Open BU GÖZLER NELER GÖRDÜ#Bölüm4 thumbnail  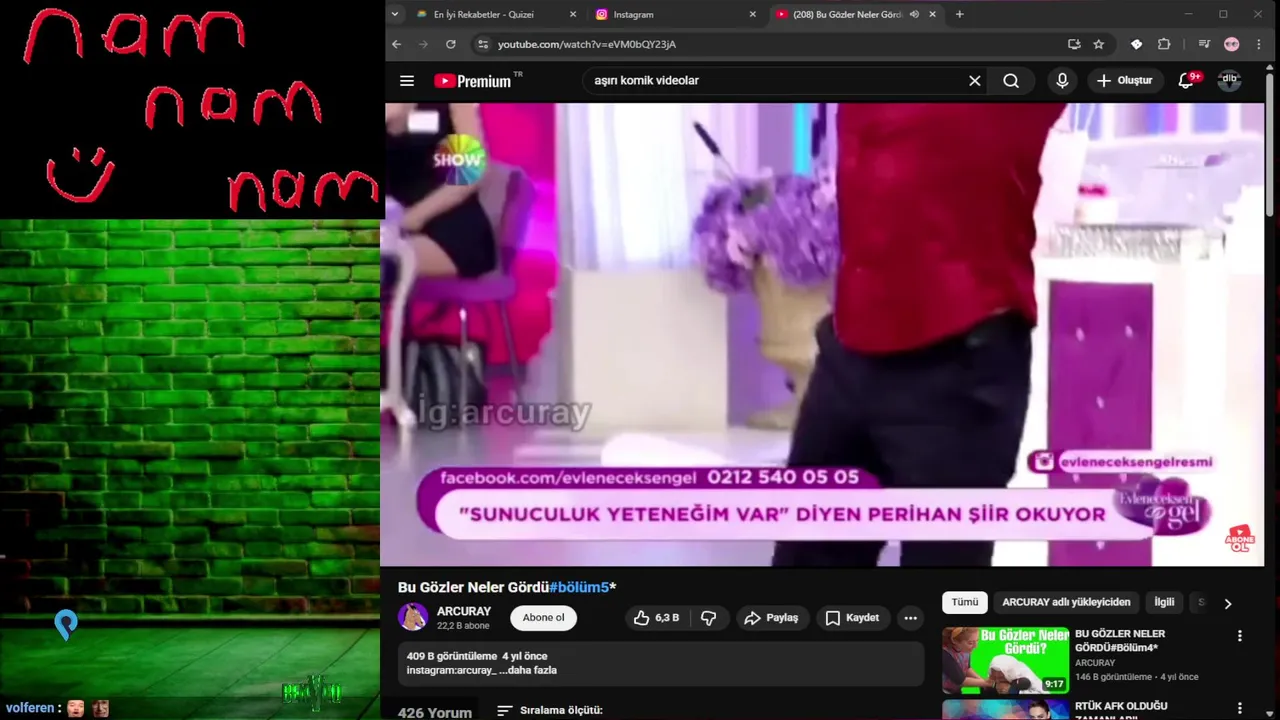(1005, 660)
